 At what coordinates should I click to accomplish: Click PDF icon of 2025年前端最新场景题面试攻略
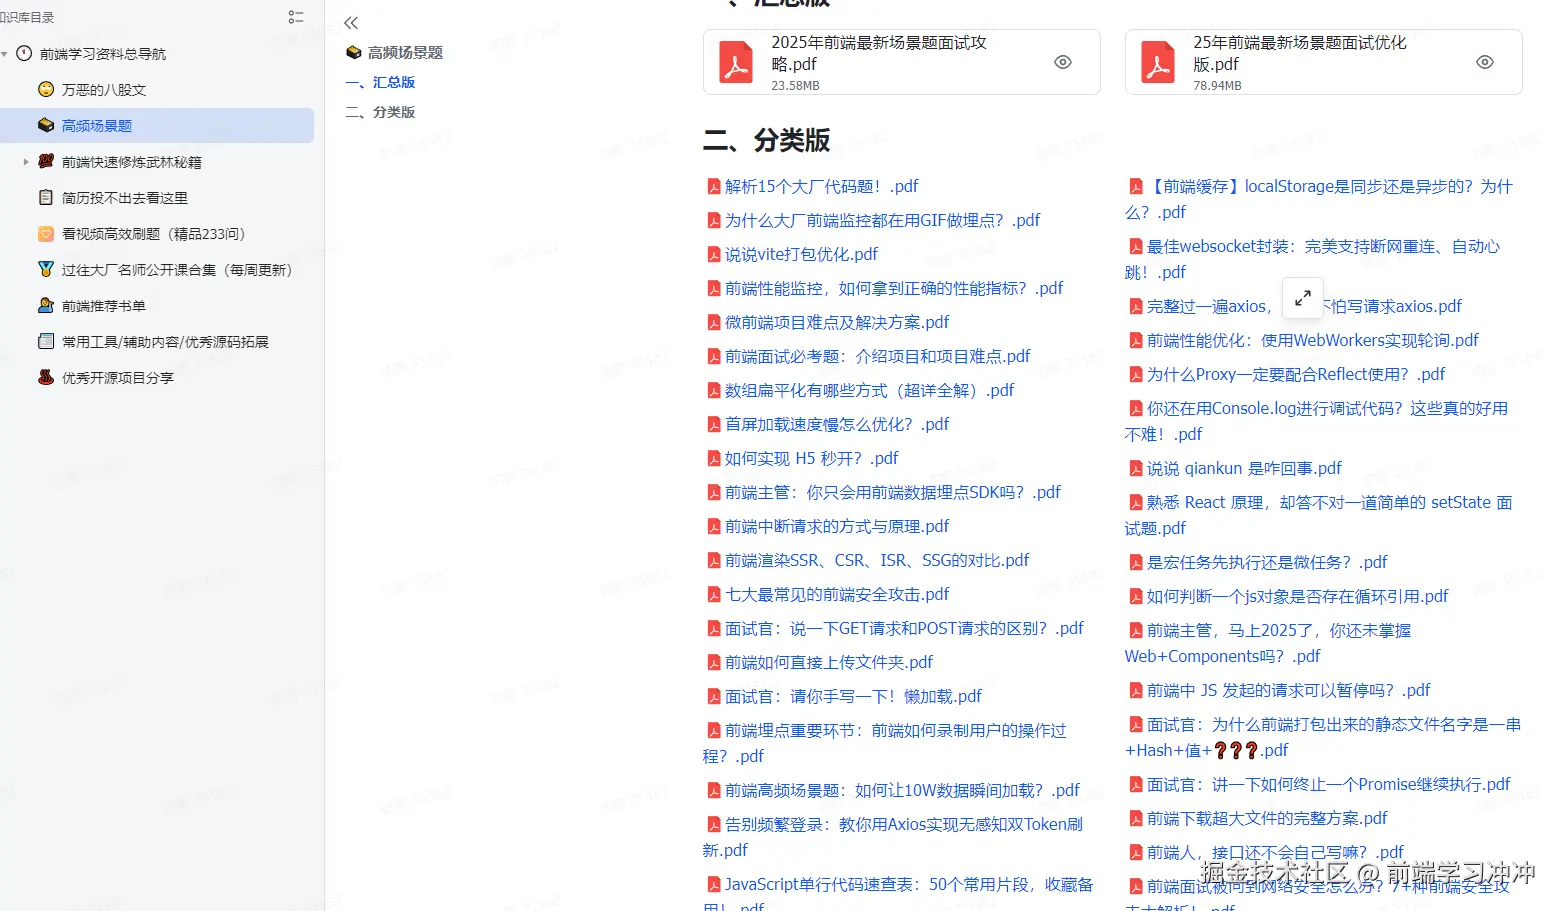click(x=736, y=62)
